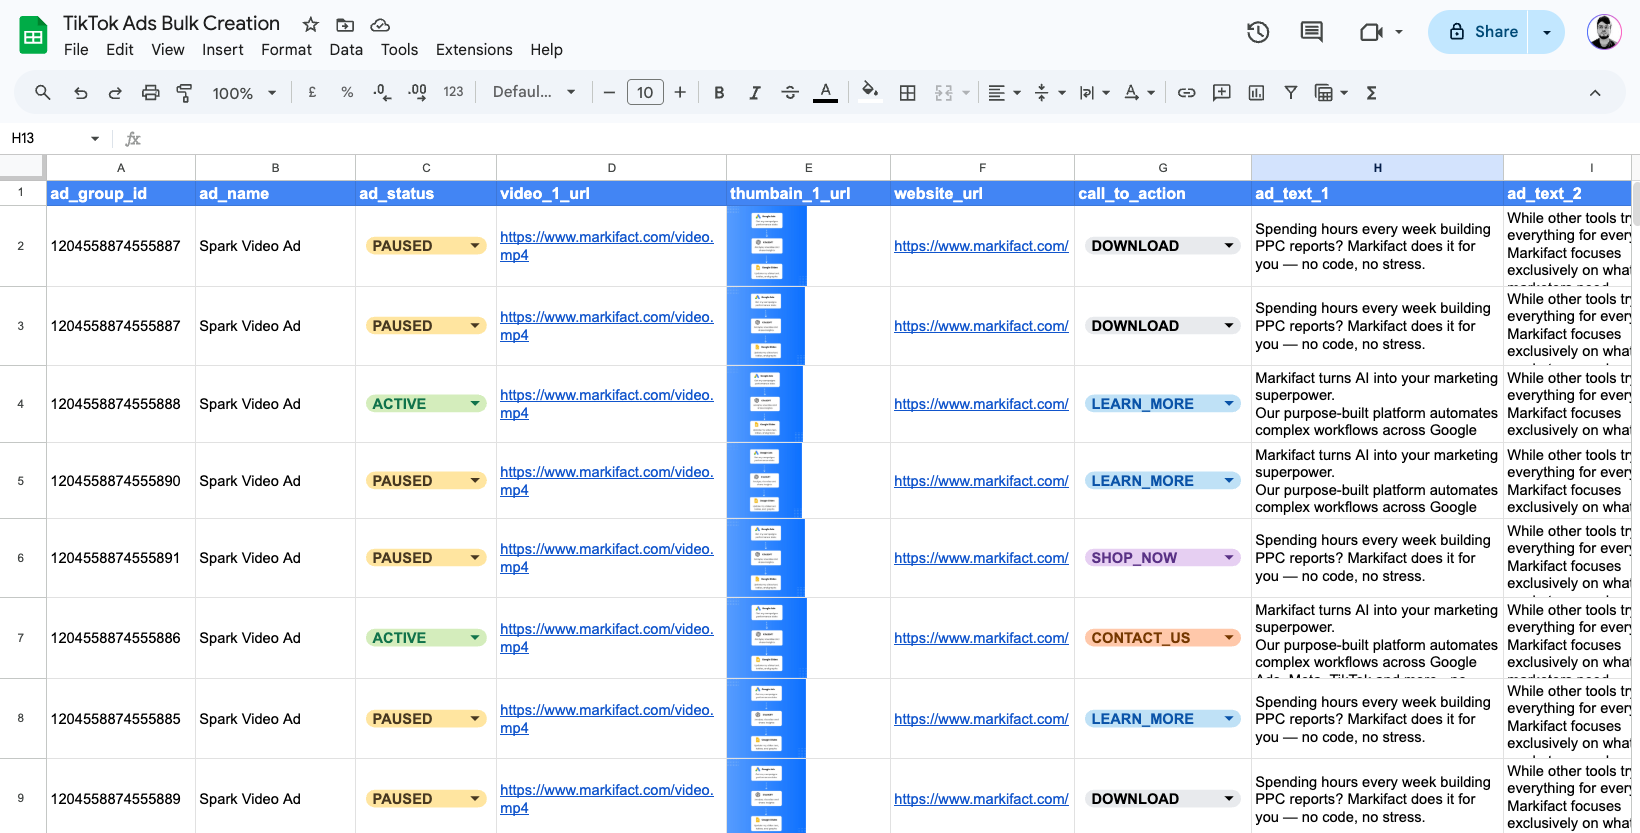Click the font size input field
Screen dimensions: 1640x833
[x=645, y=92]
